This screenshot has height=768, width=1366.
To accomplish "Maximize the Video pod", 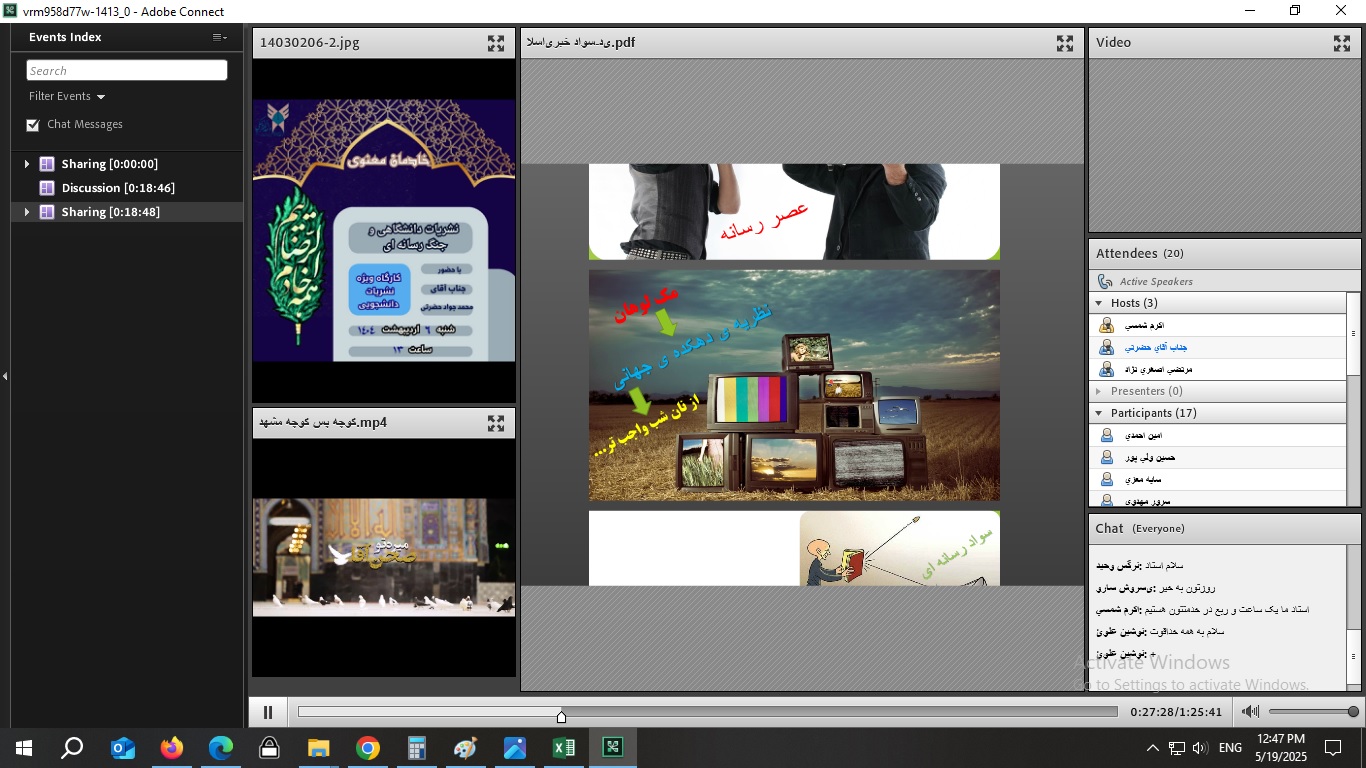I will click(1342, 43).
